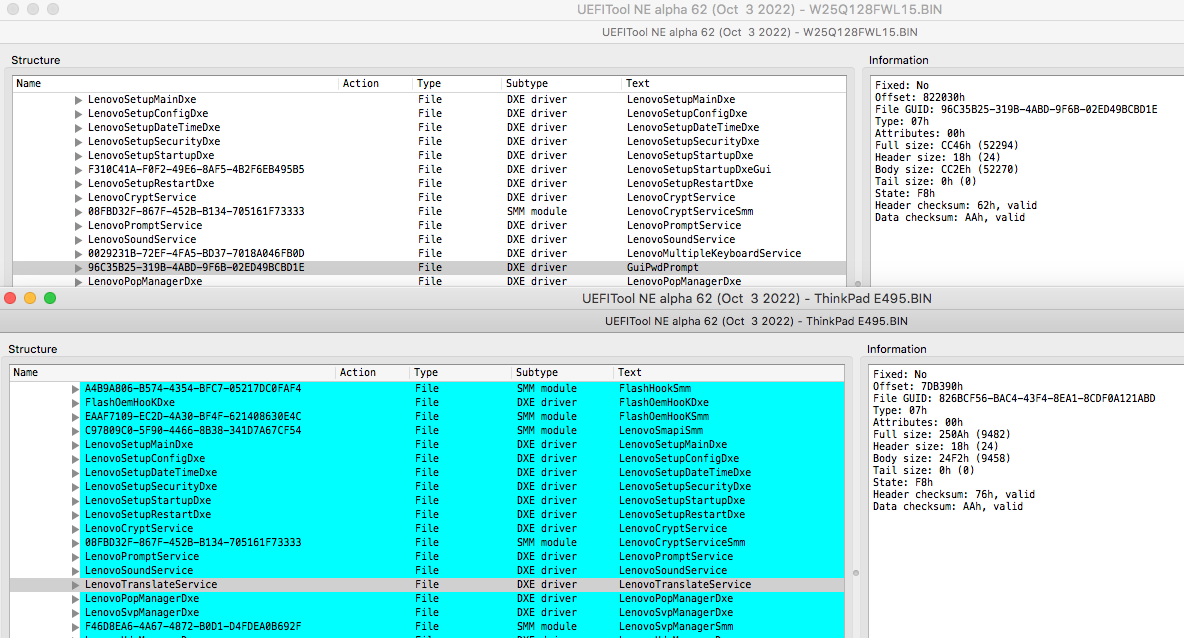
Task: Click Action column header in E495 window
Action: pyautogui.click(x=372, y=373)
